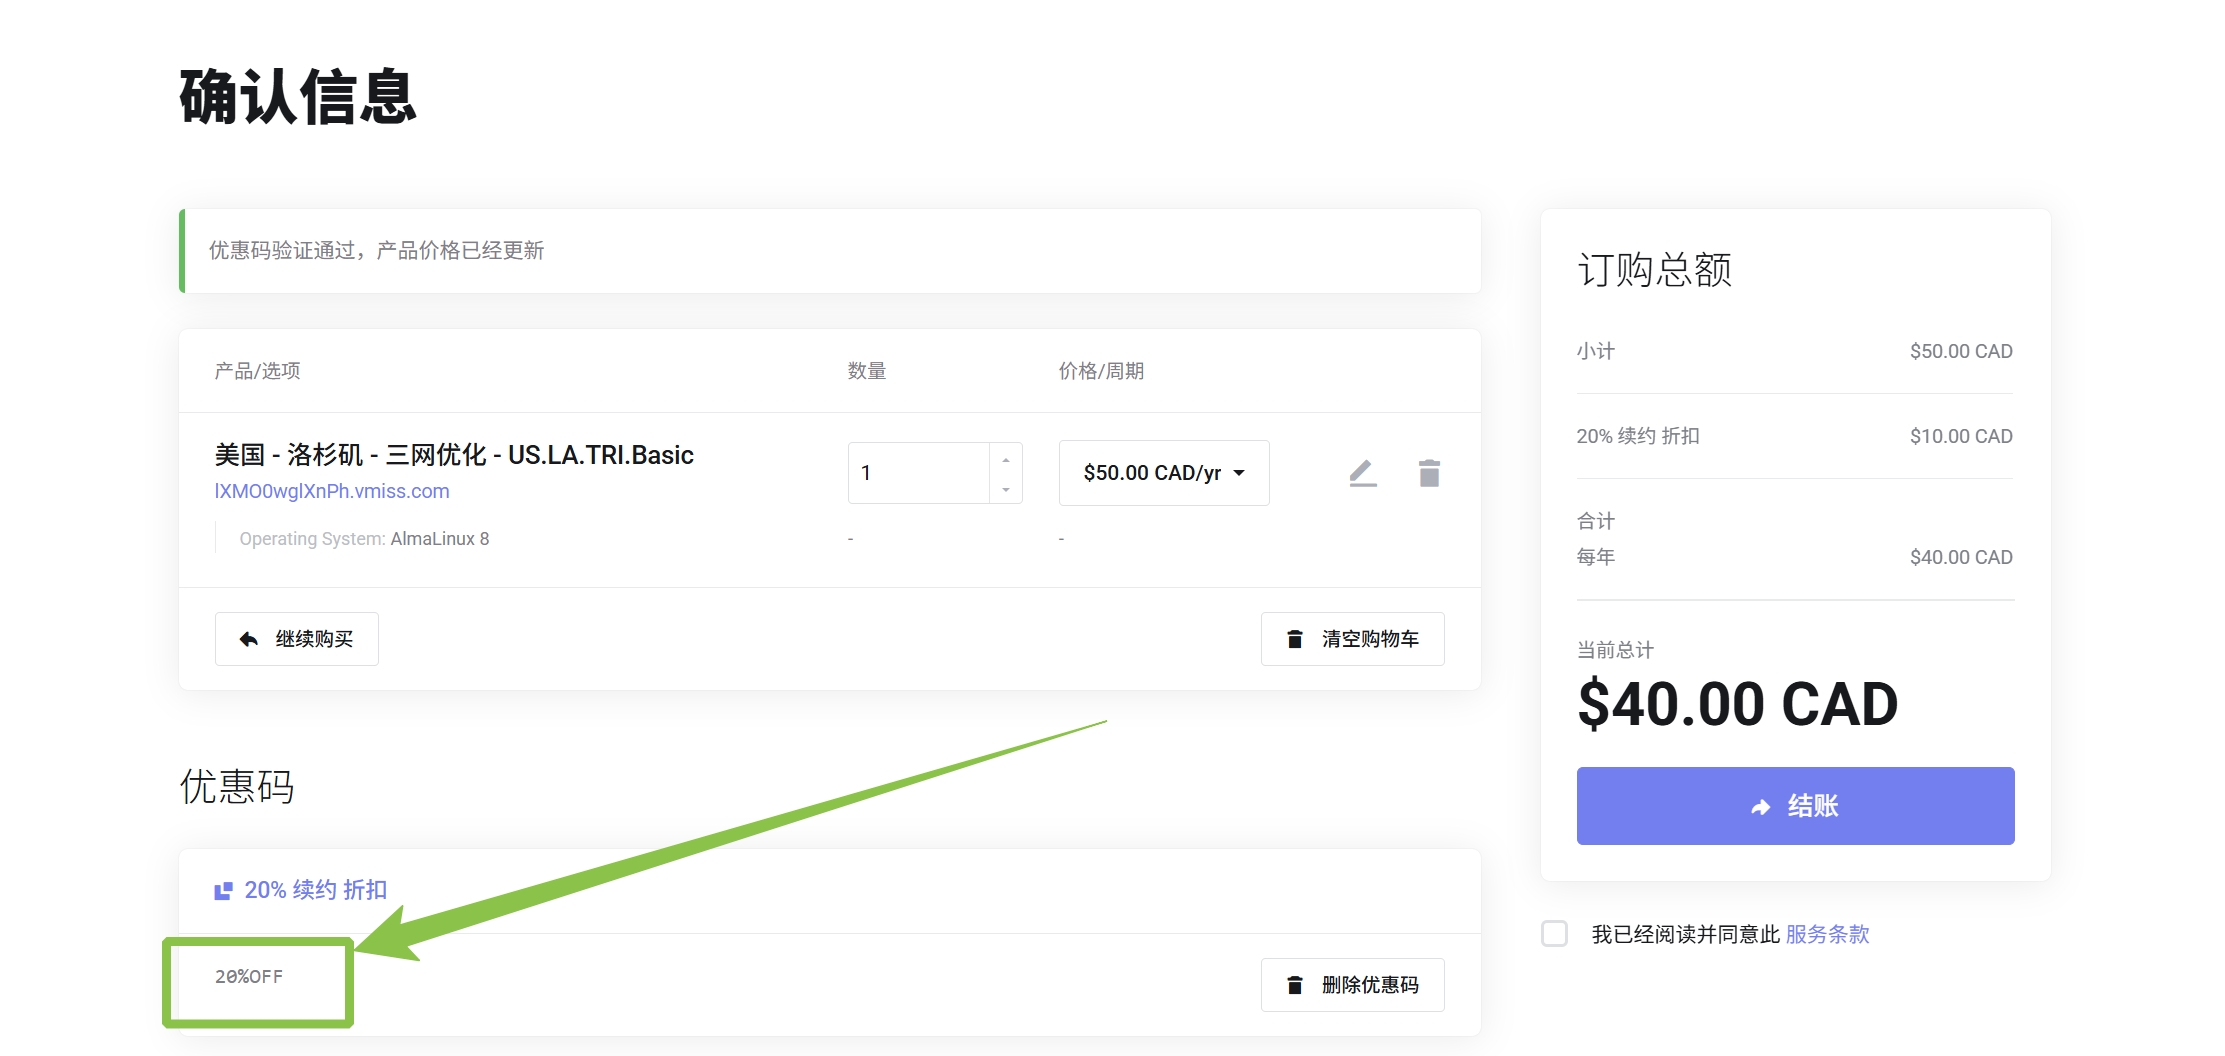
Task: Click the 20%OFF promo code text
Action: click(249, 976)
